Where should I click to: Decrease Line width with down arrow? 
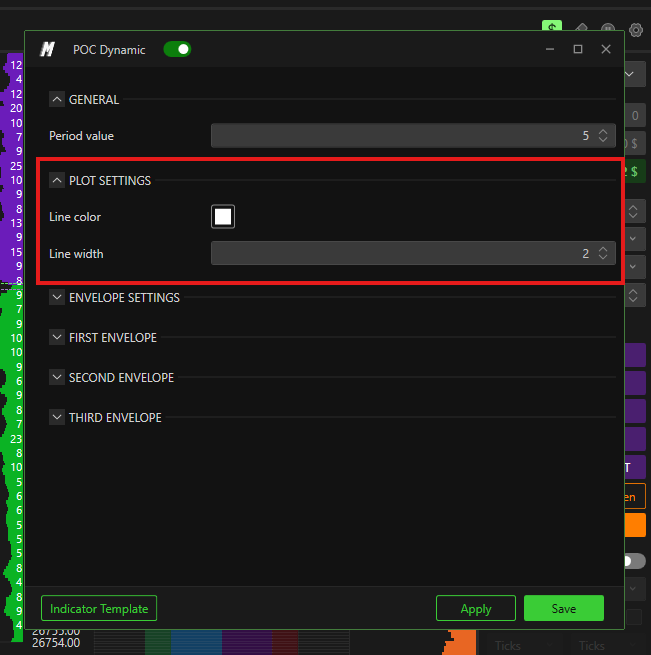point(603,257)
